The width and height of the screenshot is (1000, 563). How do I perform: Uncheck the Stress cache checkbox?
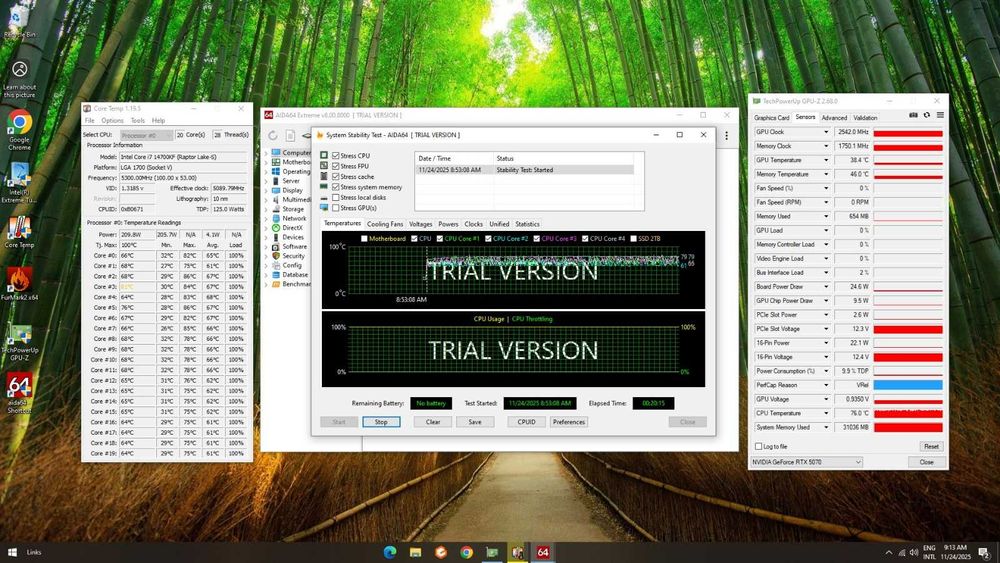335,177
